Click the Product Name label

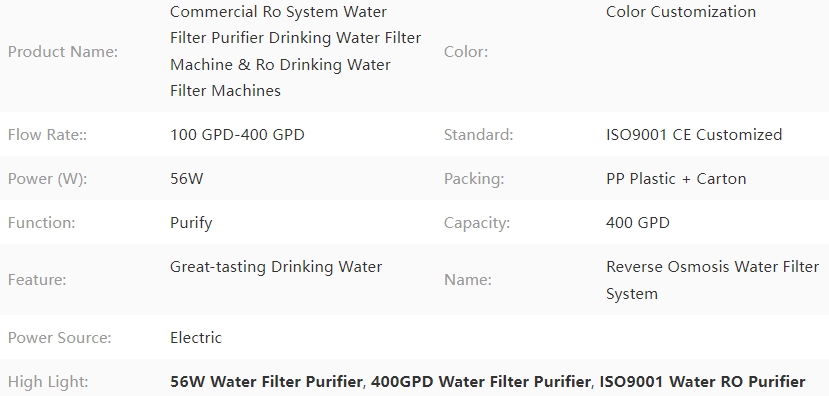(x=63, y=51)
